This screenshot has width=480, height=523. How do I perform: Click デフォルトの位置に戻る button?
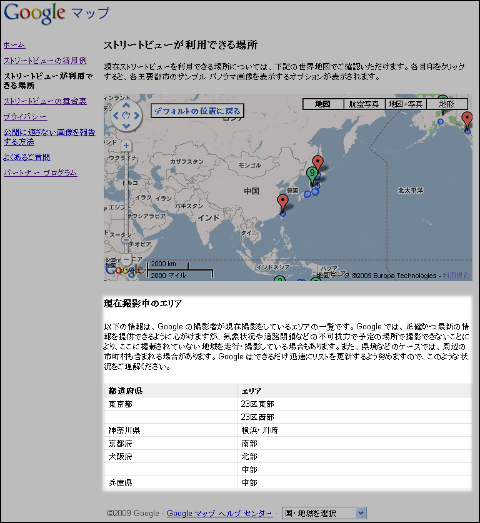point(197,111)
